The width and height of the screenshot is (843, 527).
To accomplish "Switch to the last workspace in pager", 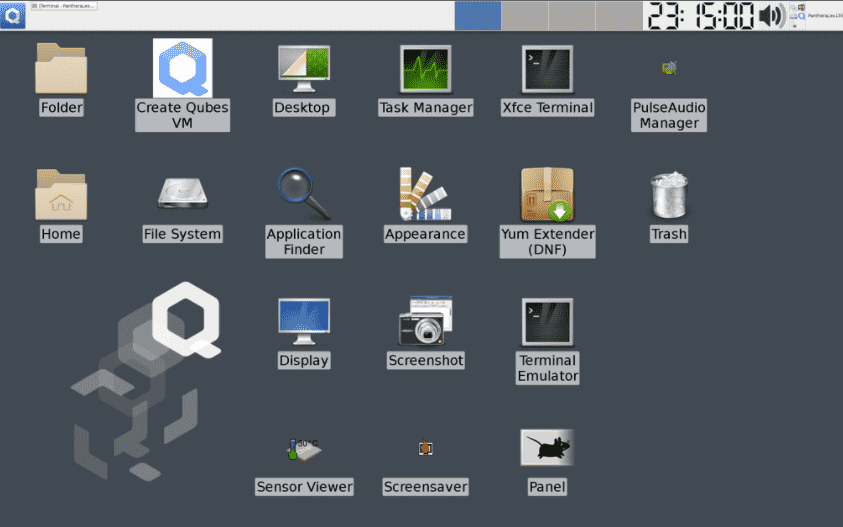I will click(619, 16).
